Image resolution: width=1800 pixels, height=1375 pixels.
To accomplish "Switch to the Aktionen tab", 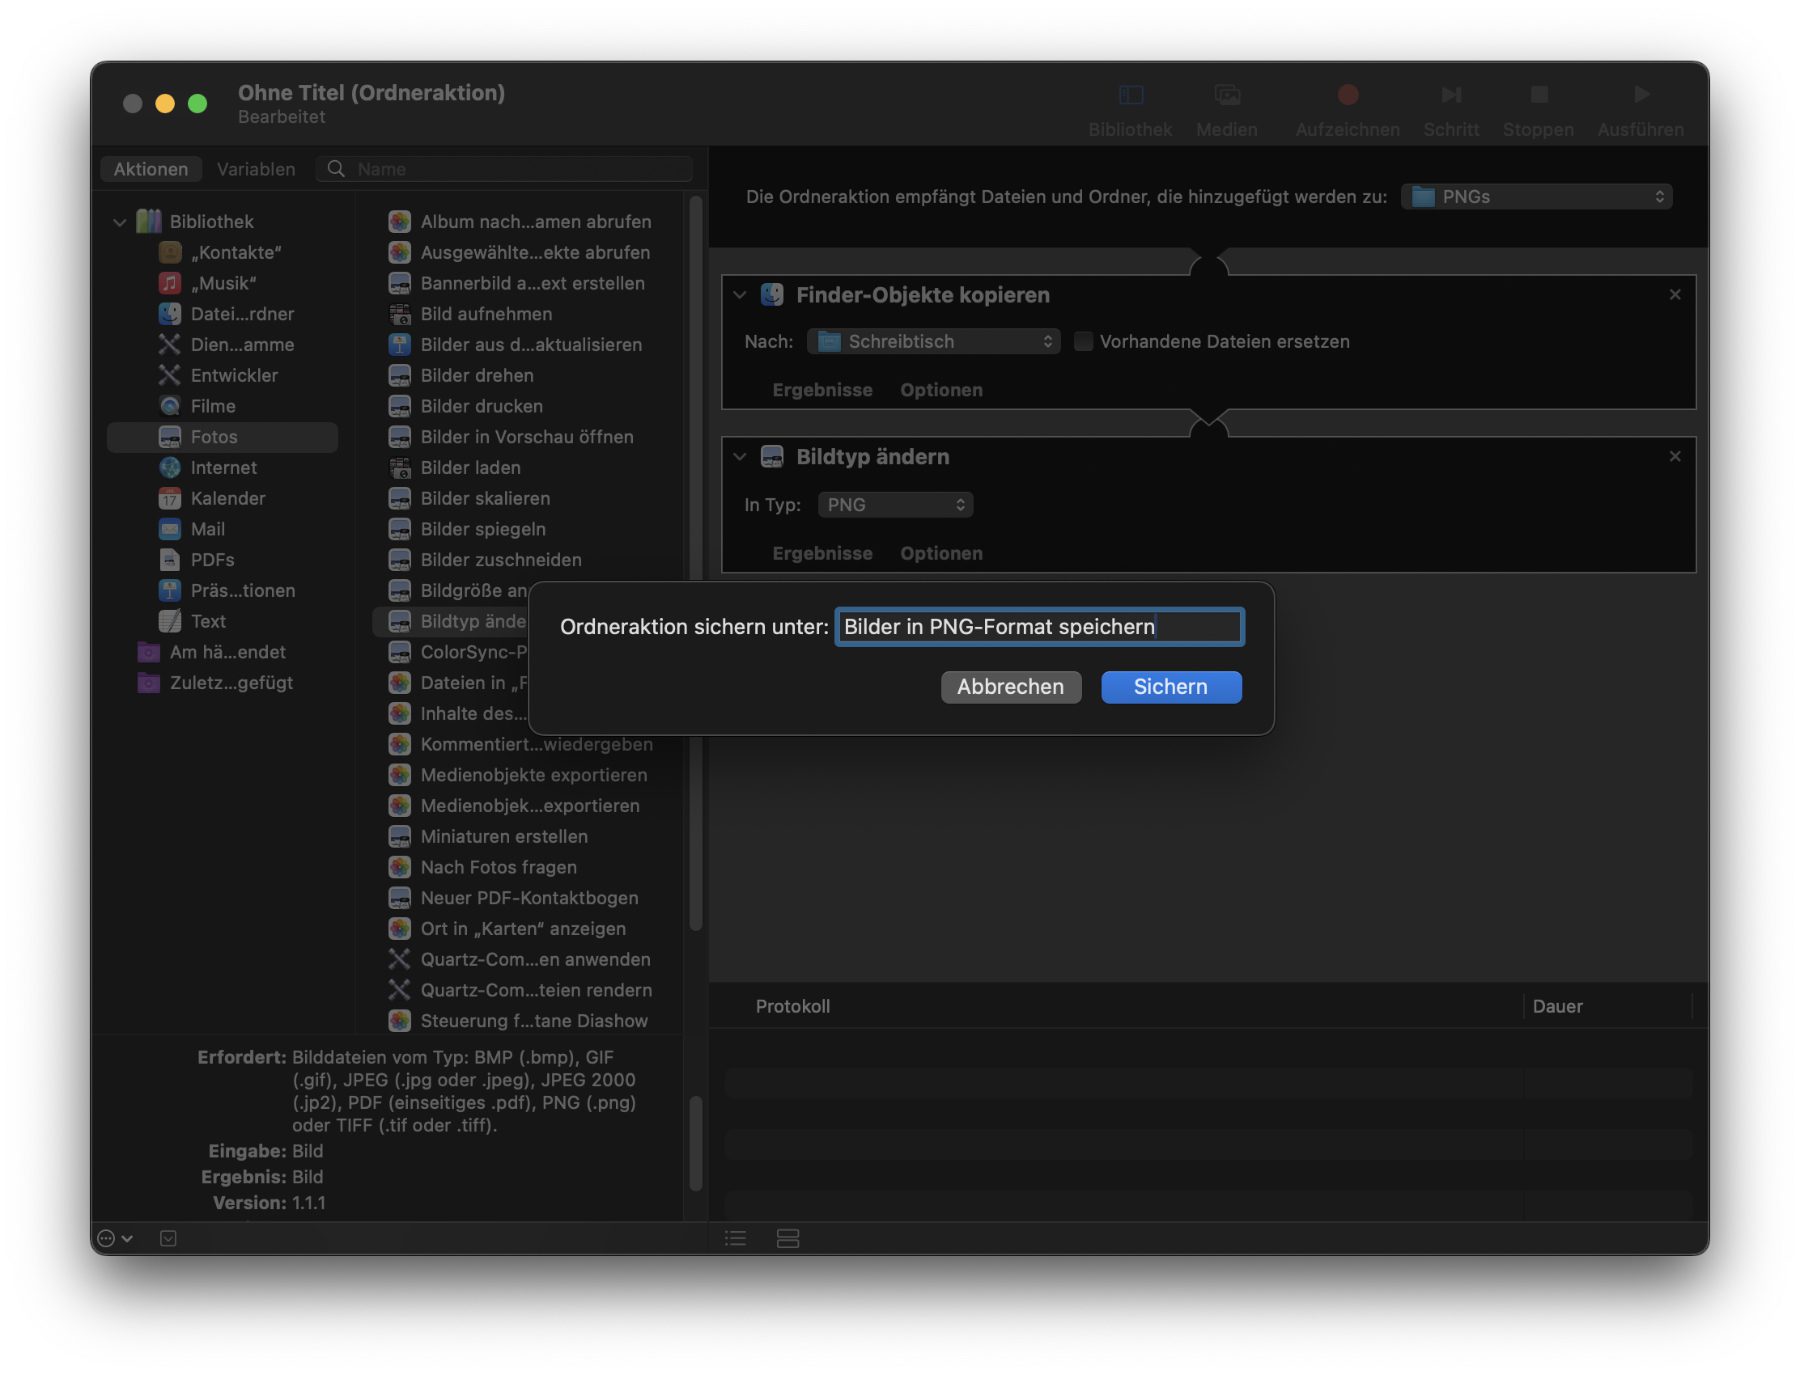I will point(151,169).
